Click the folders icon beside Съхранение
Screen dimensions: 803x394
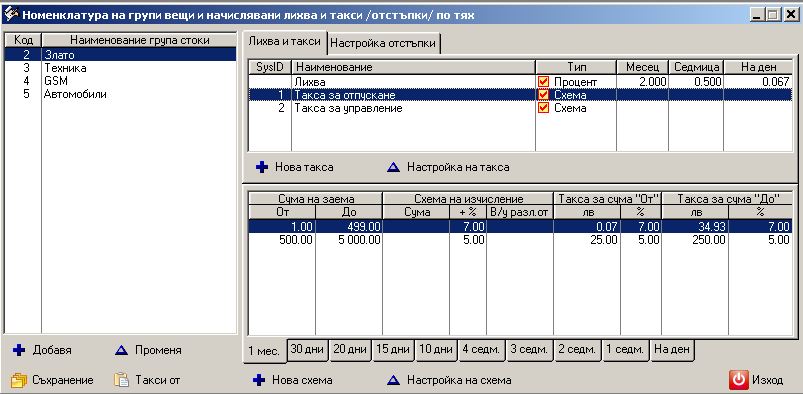pos(18,380)
